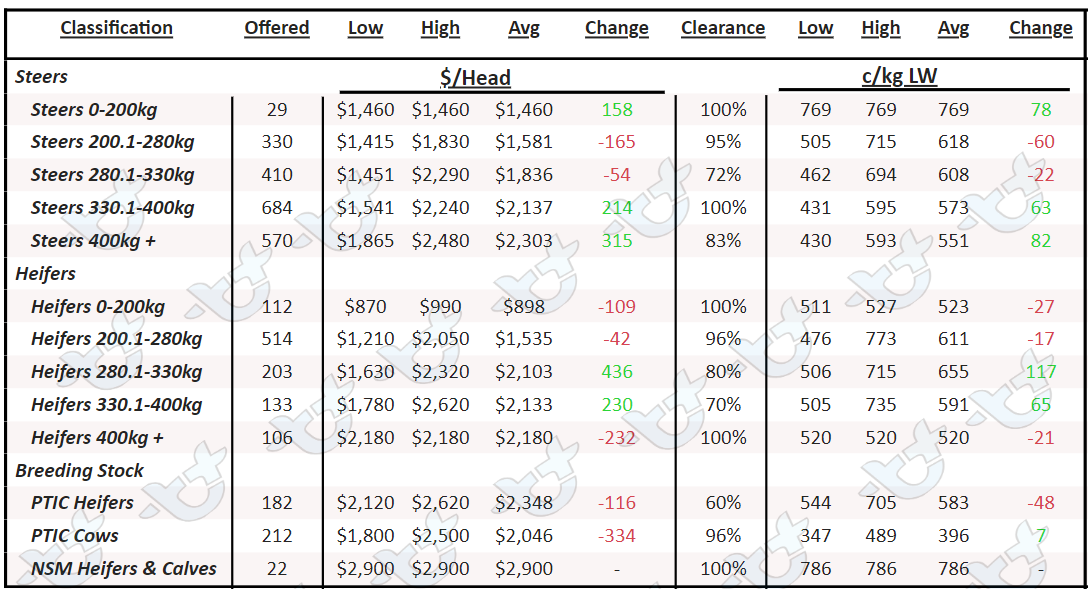Select the Steers 0-200kg row label
This screenshot has width=1088, height=589.
click(x=94, y=110)
